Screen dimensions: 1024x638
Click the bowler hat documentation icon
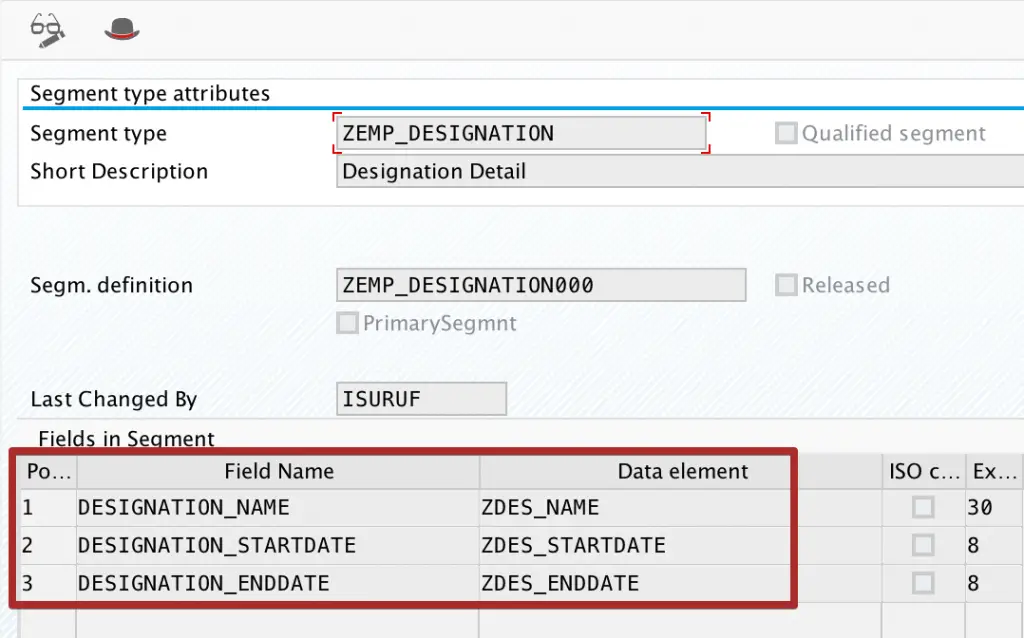121,29
